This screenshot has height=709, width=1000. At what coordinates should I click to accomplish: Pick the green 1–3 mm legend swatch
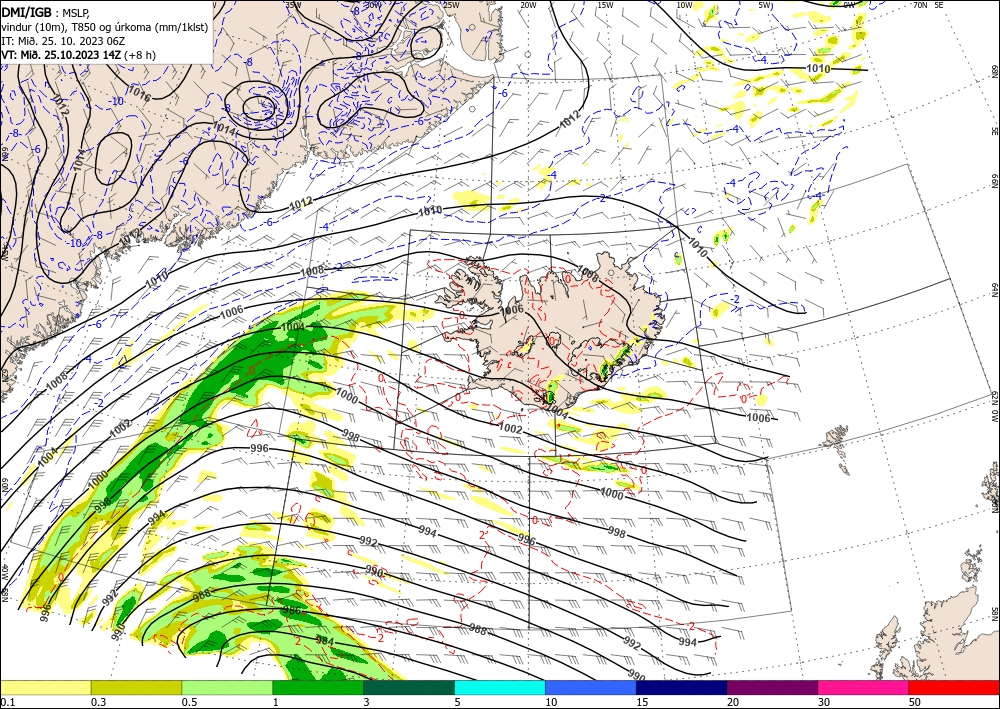click(x=318, y=687)
